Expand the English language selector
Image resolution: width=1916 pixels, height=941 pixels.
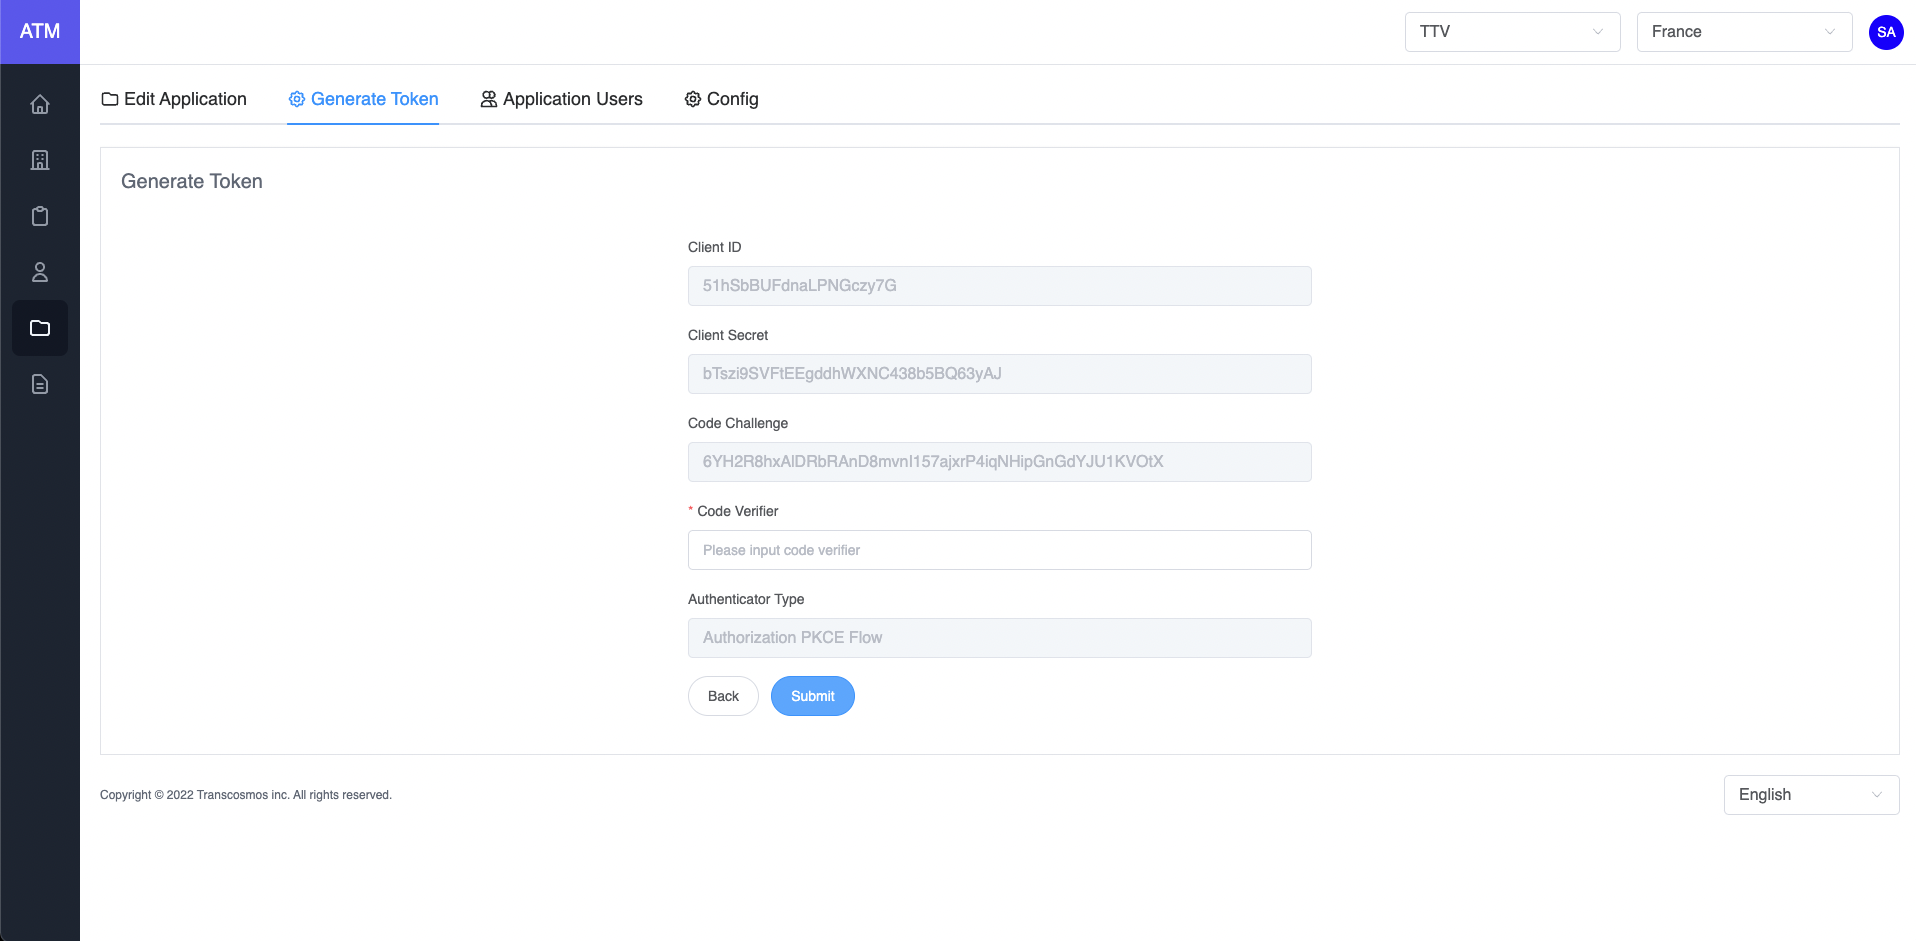coord(1811,795)
